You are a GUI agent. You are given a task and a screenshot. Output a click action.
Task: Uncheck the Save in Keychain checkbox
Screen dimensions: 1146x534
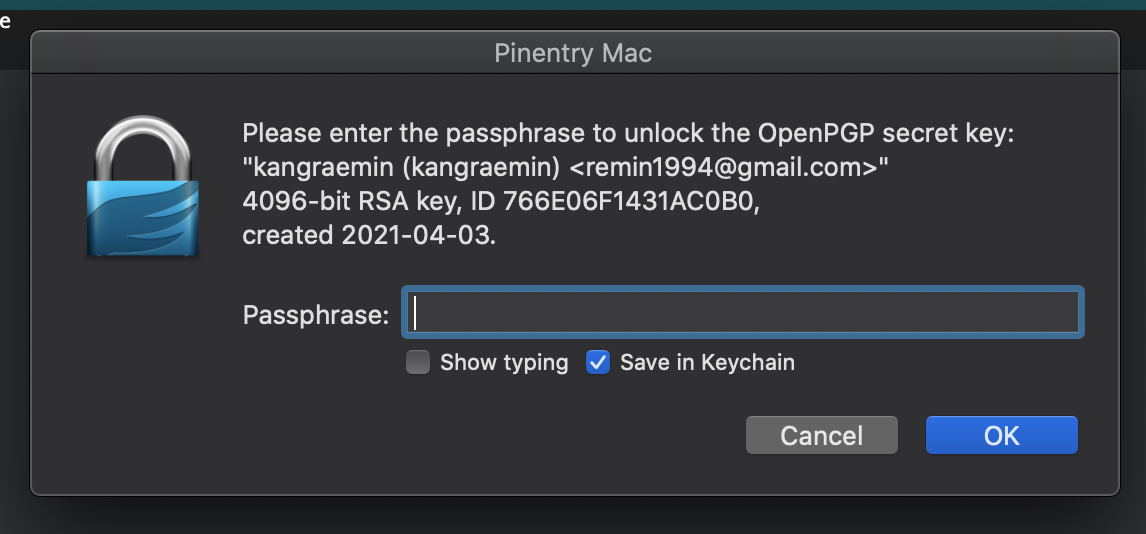point(598,362)
